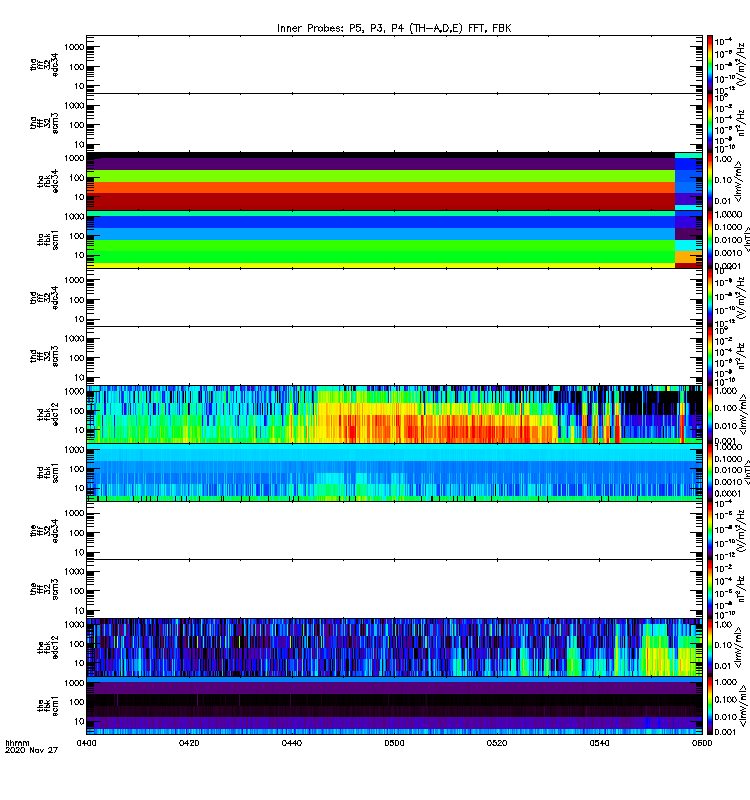Click the 'hhmm' axis unit label

tap(17, 743)
